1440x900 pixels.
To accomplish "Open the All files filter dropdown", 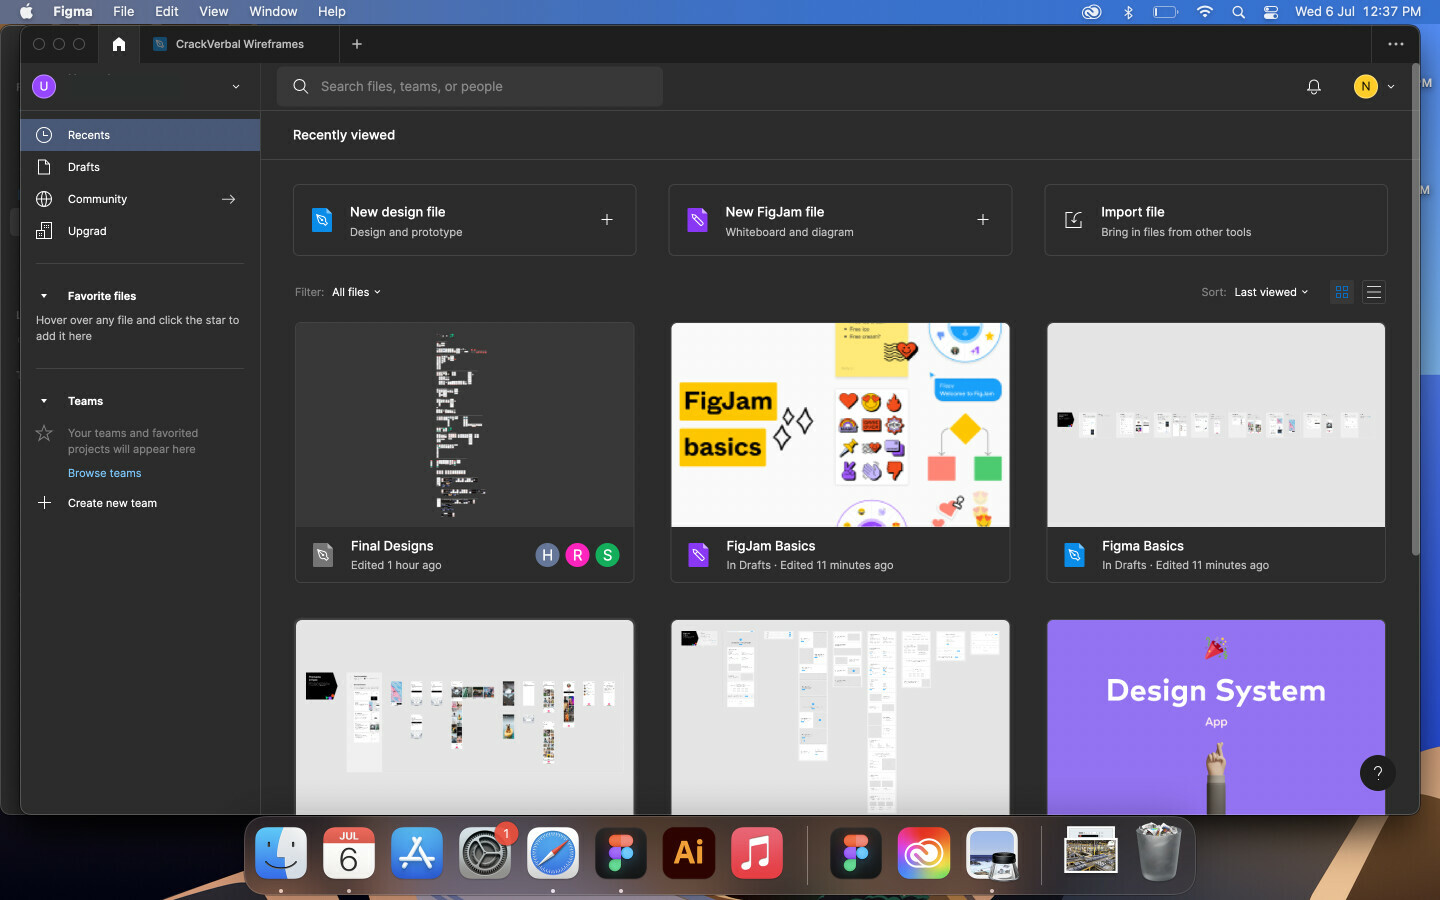I will [356, 292].
